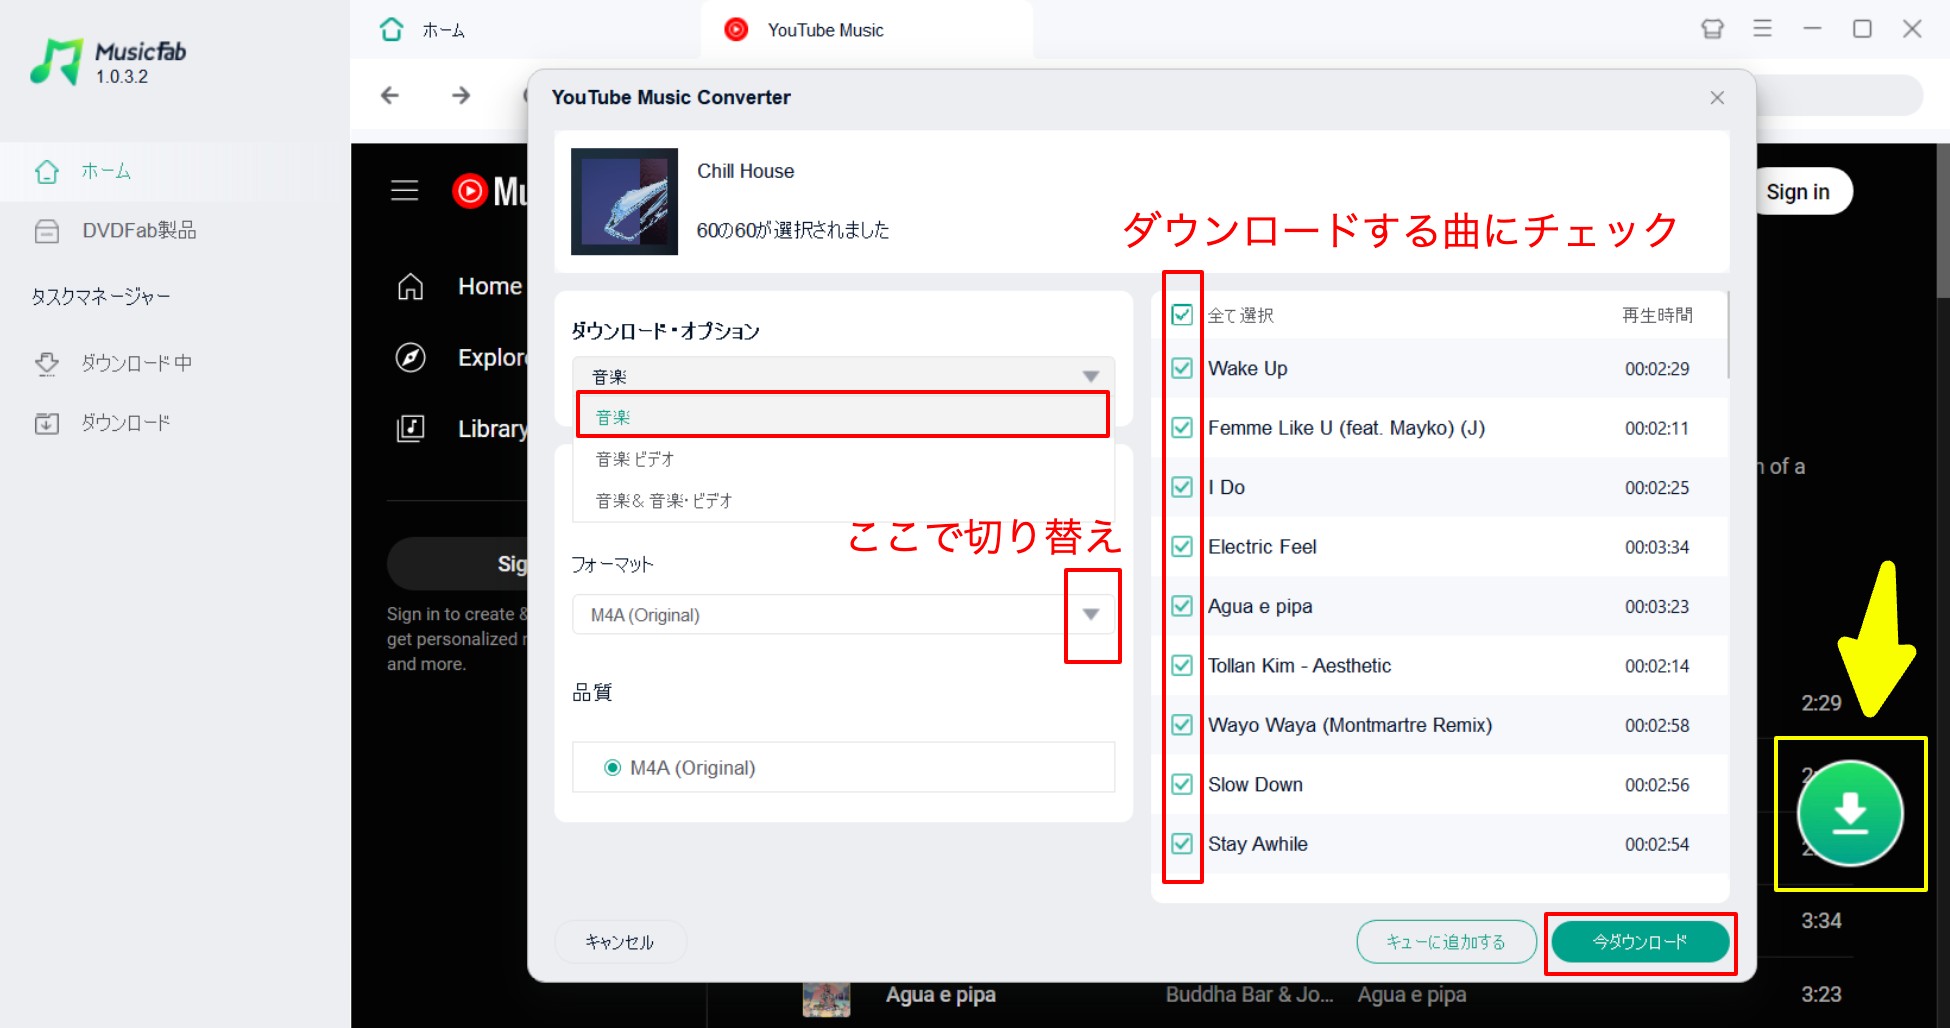Click the Slow Down track name
The width and height of the screenshot is (1950, 1028).
1255,785
